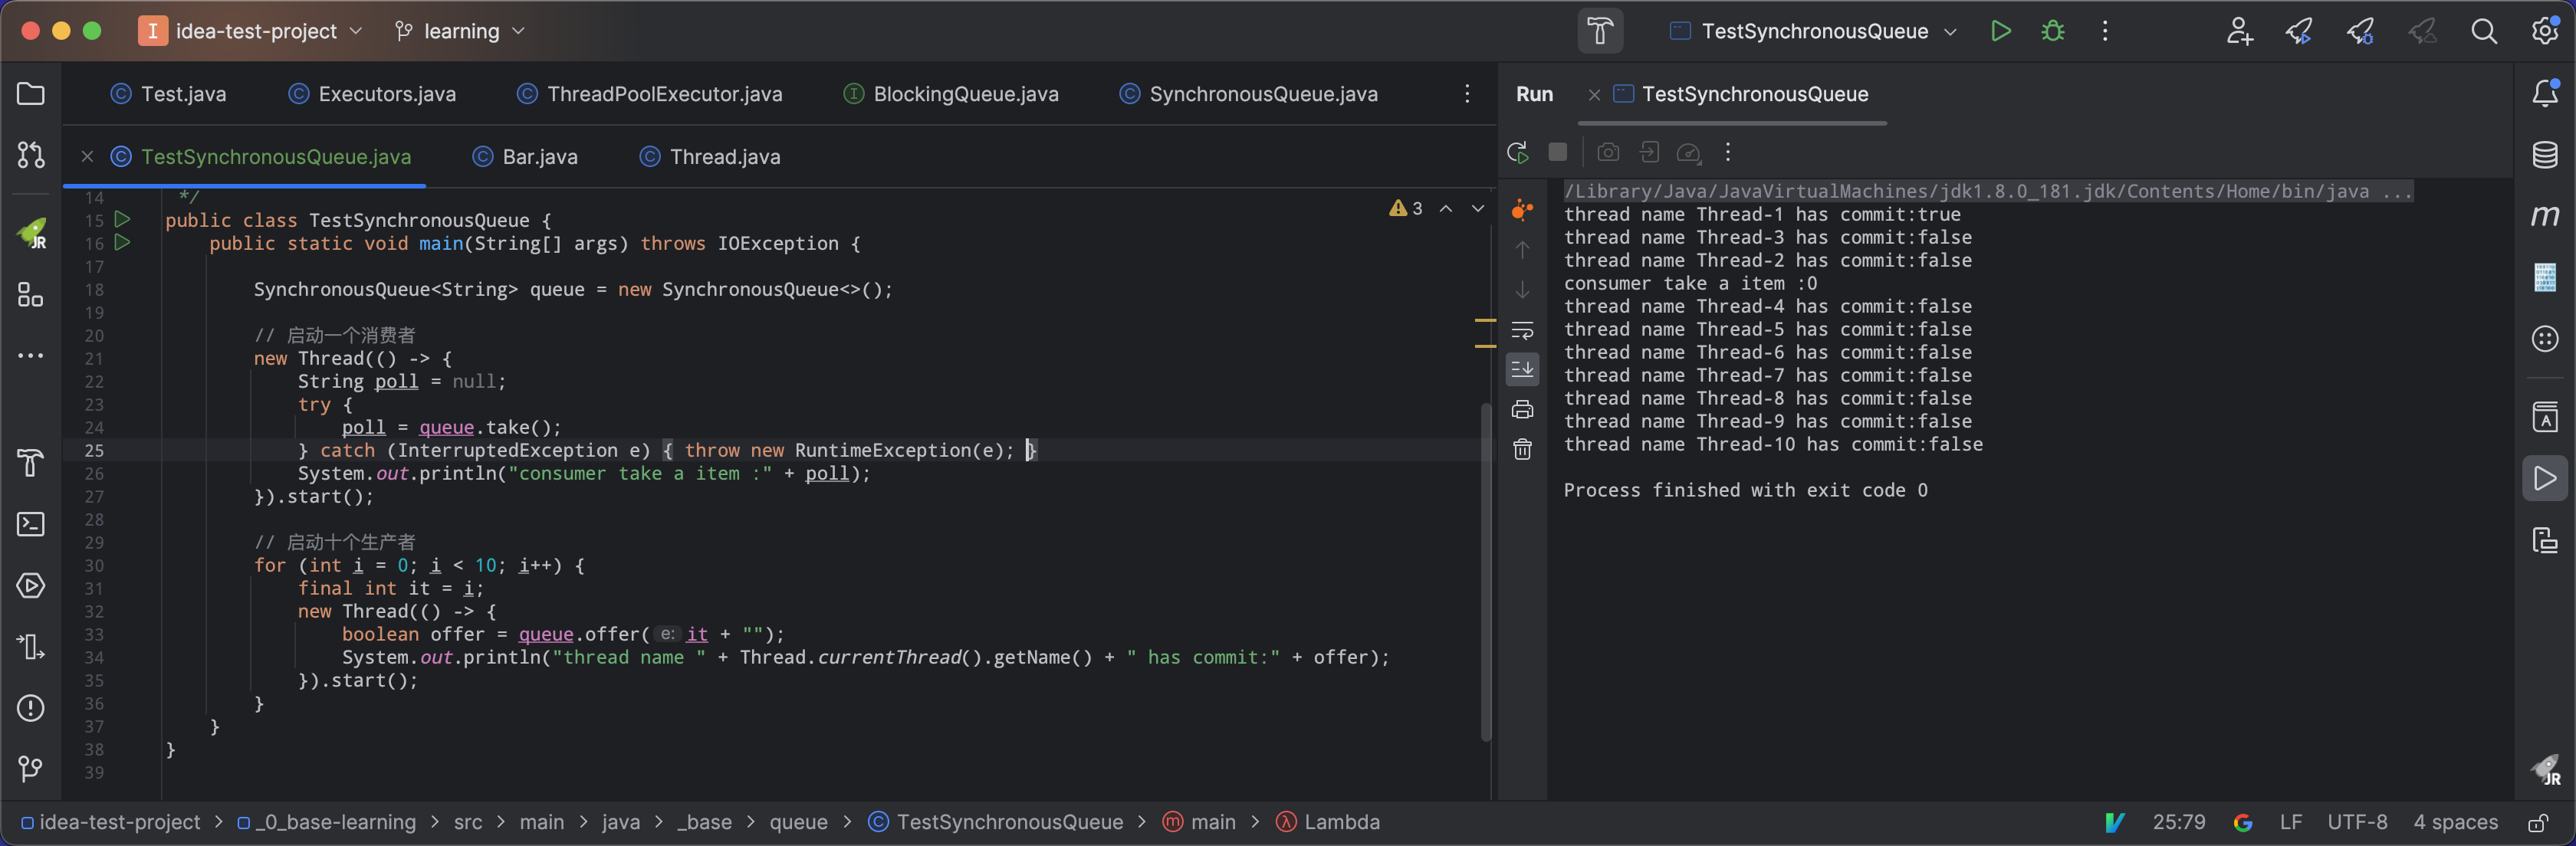Toggle read-only lock icon in status bar
Image resolution: width=2576 pixels, height=846 pixels.
click(2537, 823)
